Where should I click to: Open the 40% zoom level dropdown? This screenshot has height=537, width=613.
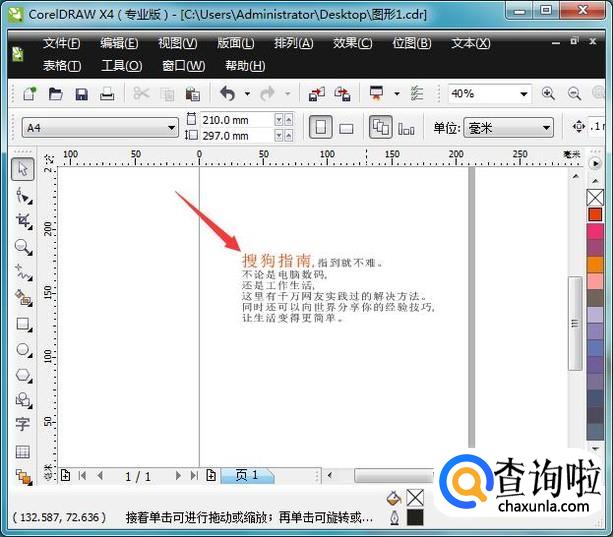coord(524,94)
